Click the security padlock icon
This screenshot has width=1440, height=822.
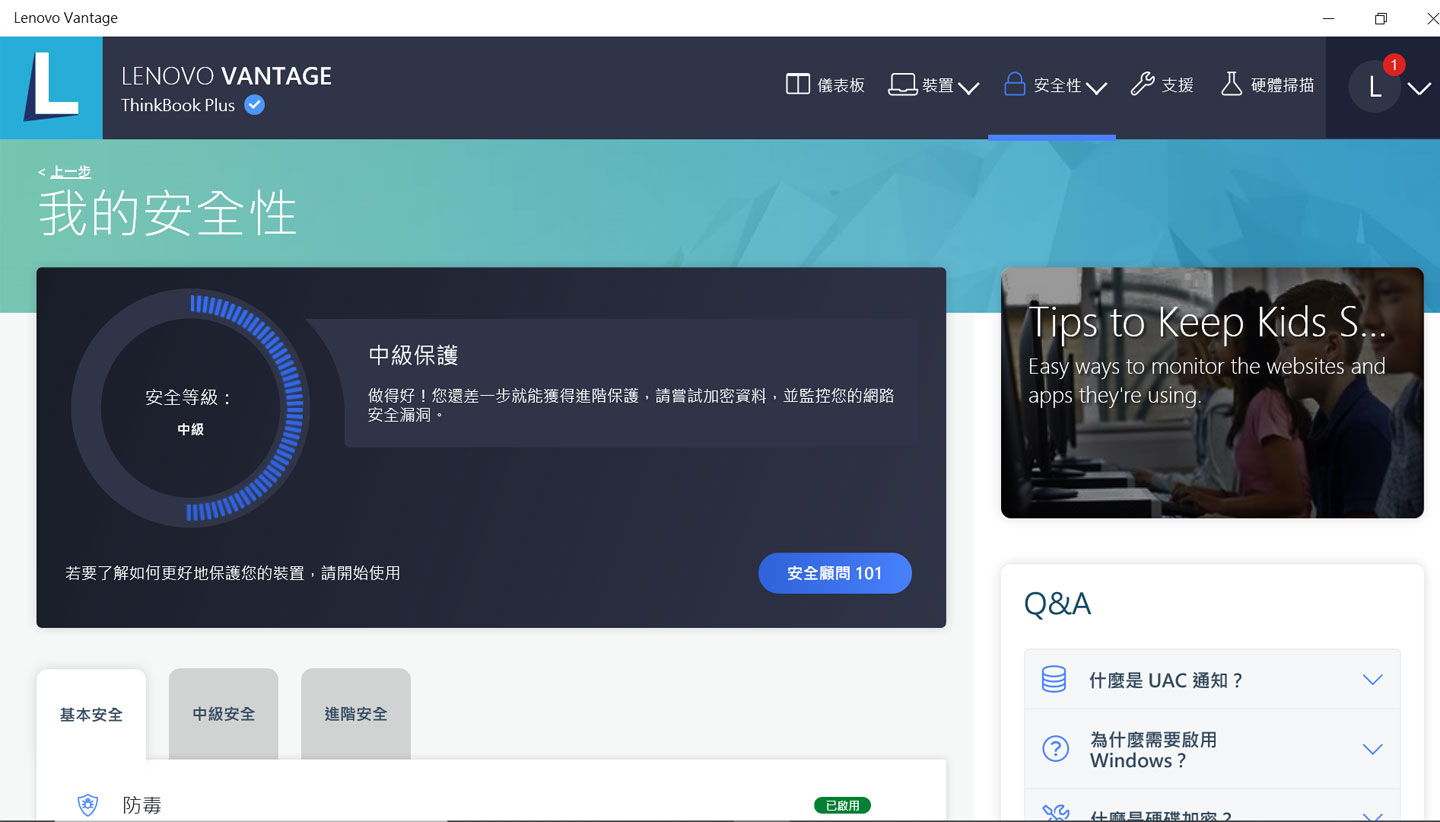1014,85
